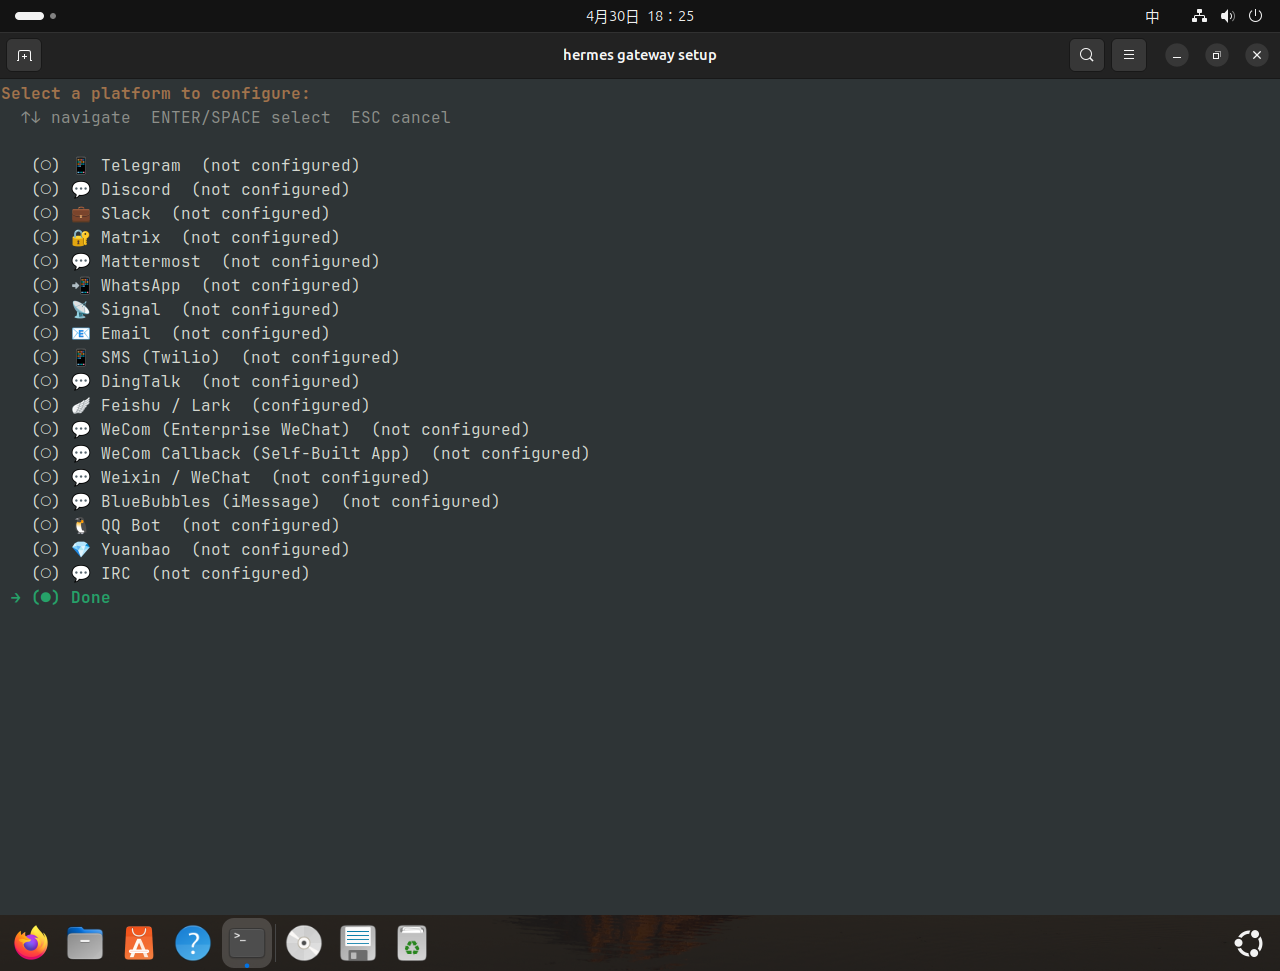
Task: Click the 'Yuanbao' platform name
Action: (136, 550)
